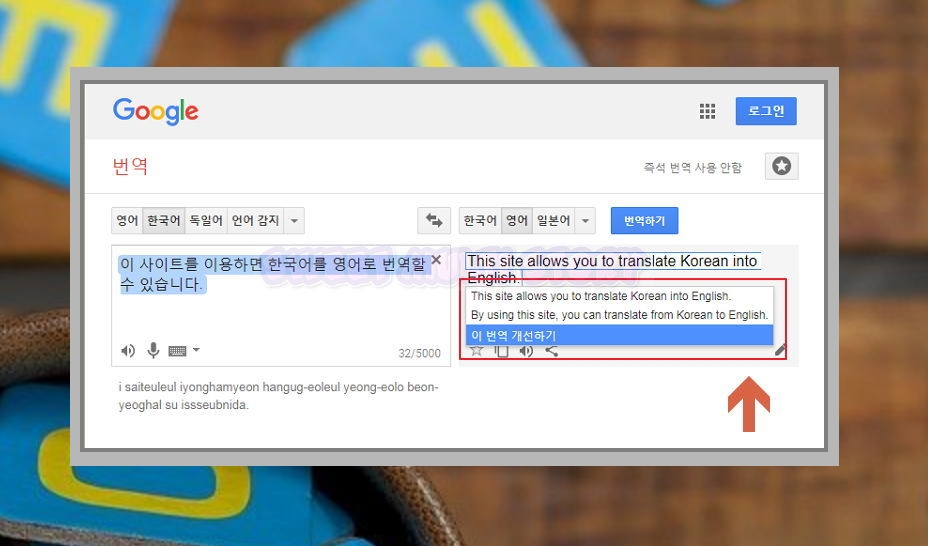
Task: Click the pencil suggest-edit icon
Action: click(x=781, y=350)
